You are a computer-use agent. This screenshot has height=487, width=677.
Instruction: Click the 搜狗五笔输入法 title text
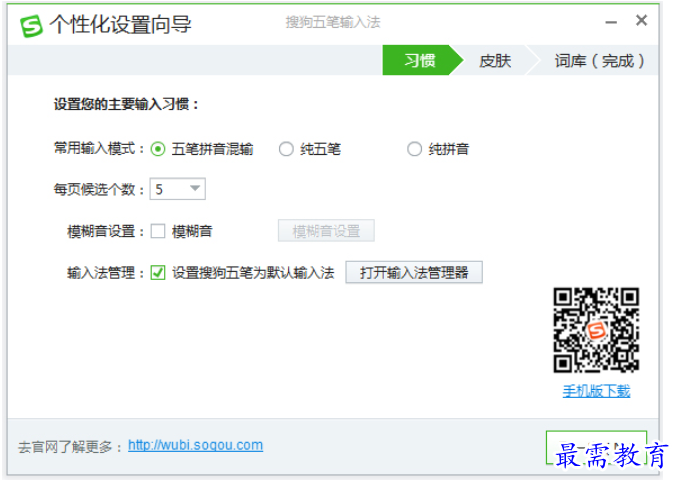click(x=333, y=22)
